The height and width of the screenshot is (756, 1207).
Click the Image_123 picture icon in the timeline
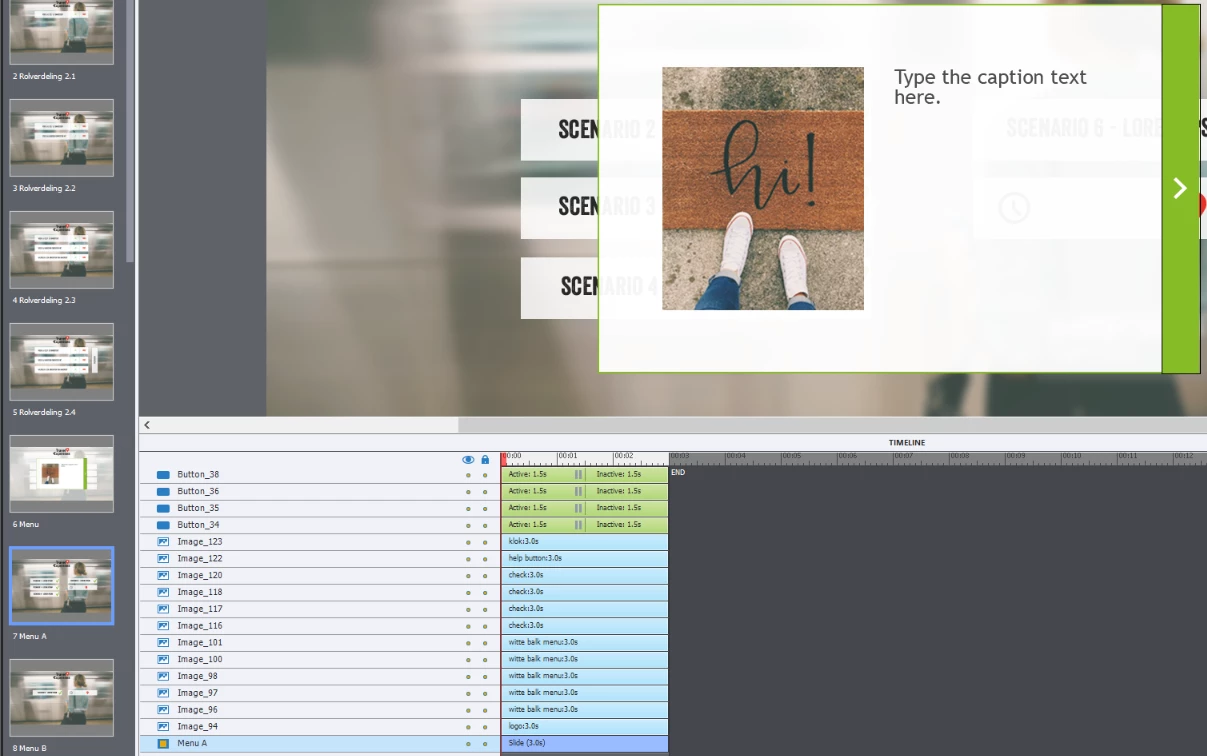tap(163, 542)
